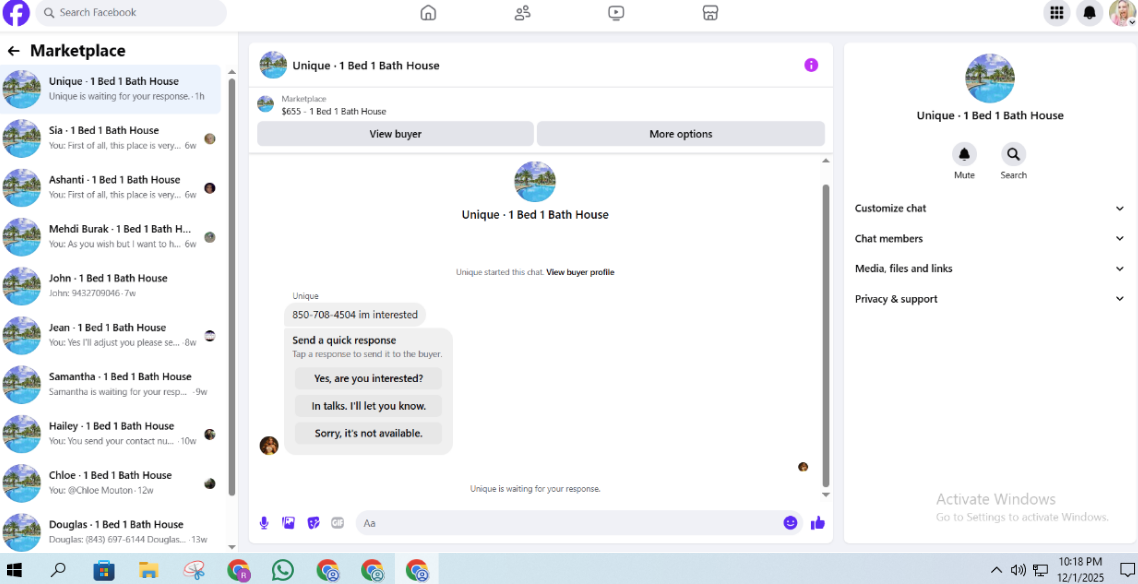Open the volume control in tray
The height and width of the screenshot is (584, 1138).
coord(1018,570)
